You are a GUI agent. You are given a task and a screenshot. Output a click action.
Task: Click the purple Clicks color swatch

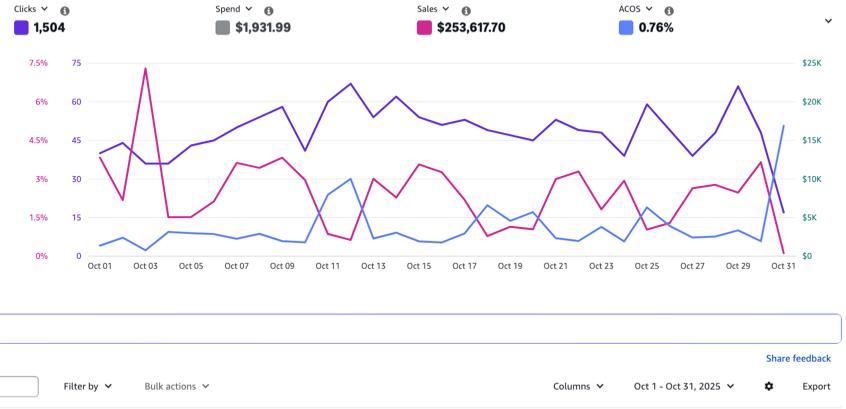21,27
